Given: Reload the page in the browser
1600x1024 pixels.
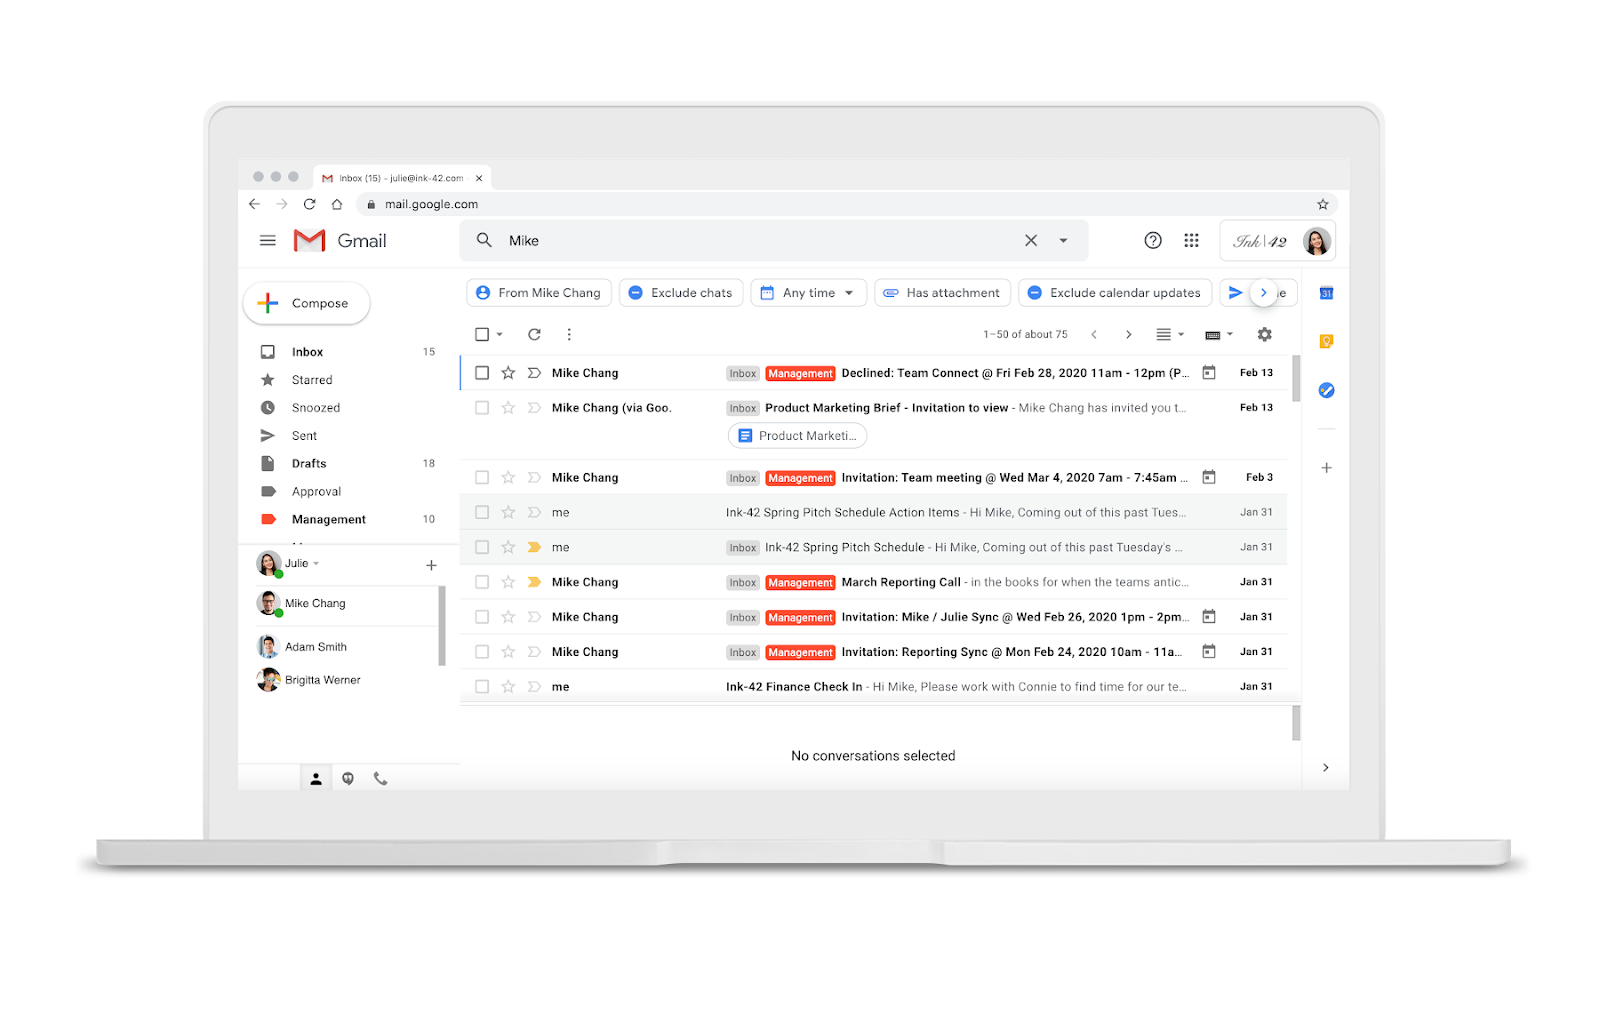Looking at the screenshot, I should click(310, 204).
